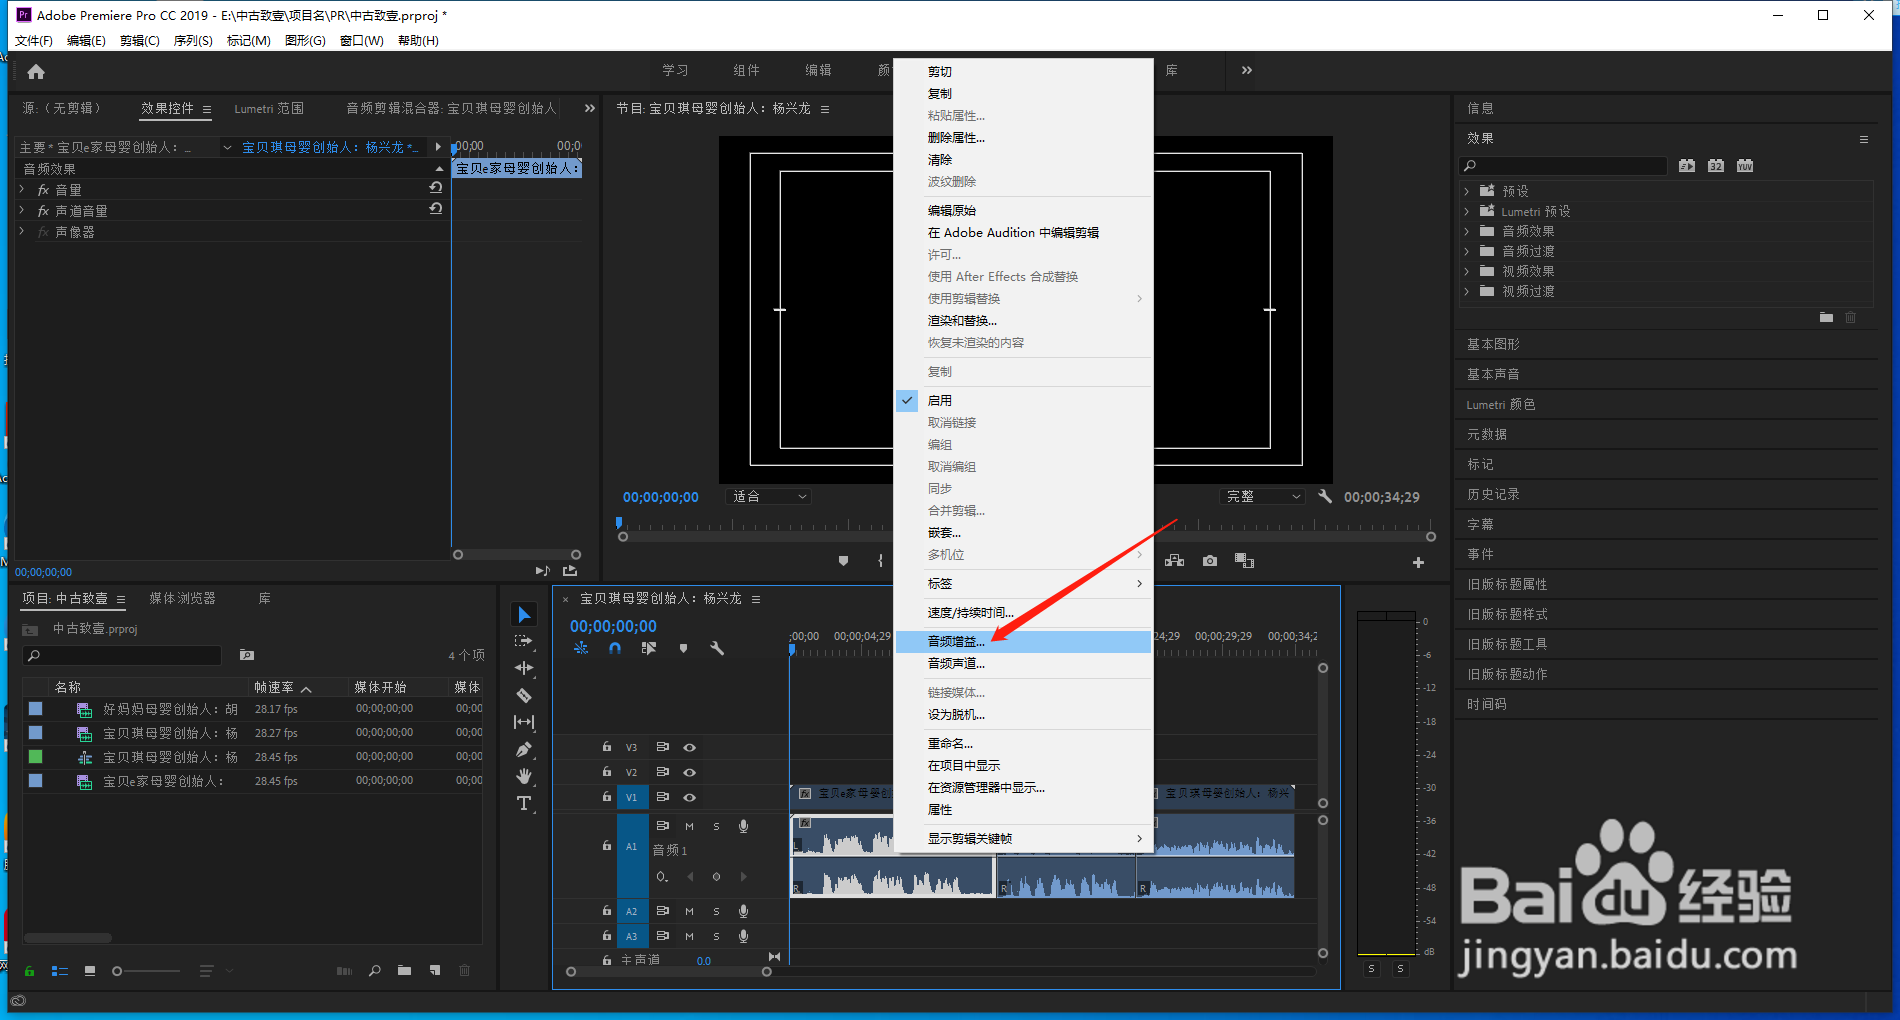The height and width of the screenshot is (1020, 1900).
Task: Switch to the Lumetri 范围 tab
Action: tap(269, 108)
